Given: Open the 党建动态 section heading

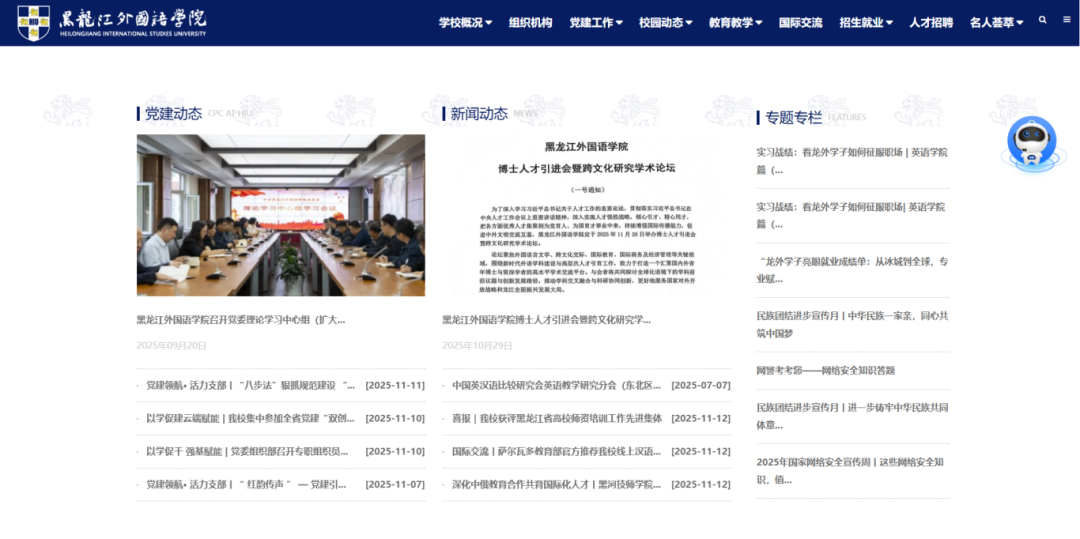Looking at the screenshot, I should coord(173,114).
